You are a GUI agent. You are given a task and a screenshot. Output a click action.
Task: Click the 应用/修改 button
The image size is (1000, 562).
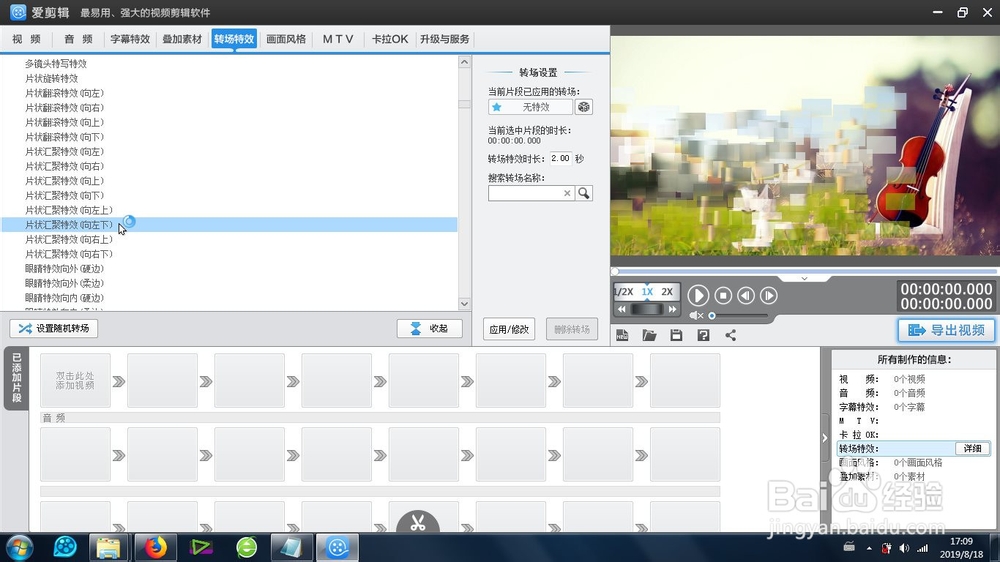(x=509, y=329)
